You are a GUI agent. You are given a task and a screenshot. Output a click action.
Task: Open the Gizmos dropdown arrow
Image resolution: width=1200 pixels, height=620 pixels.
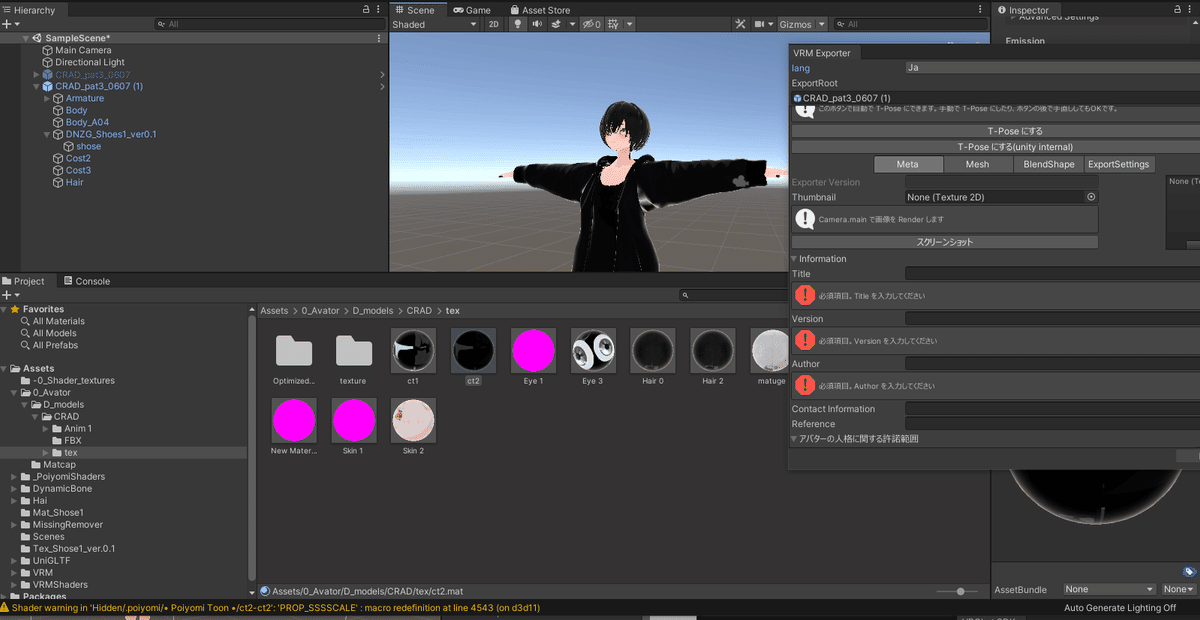(822, 24)
